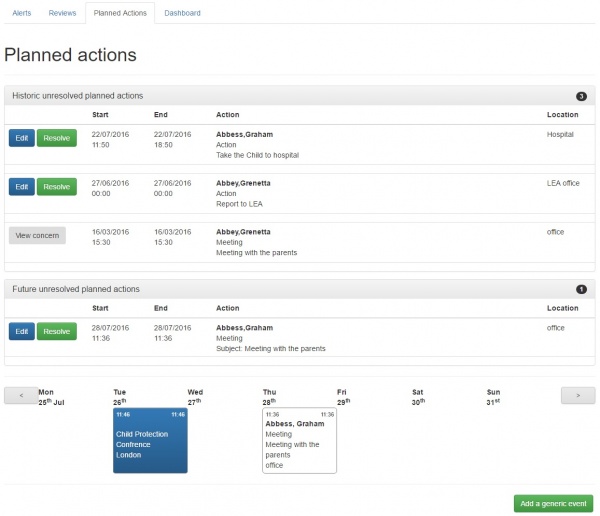Collapse the Future unresolved planned actions header
This screenshot has width=600, height=516.
(x=300, y=289)
